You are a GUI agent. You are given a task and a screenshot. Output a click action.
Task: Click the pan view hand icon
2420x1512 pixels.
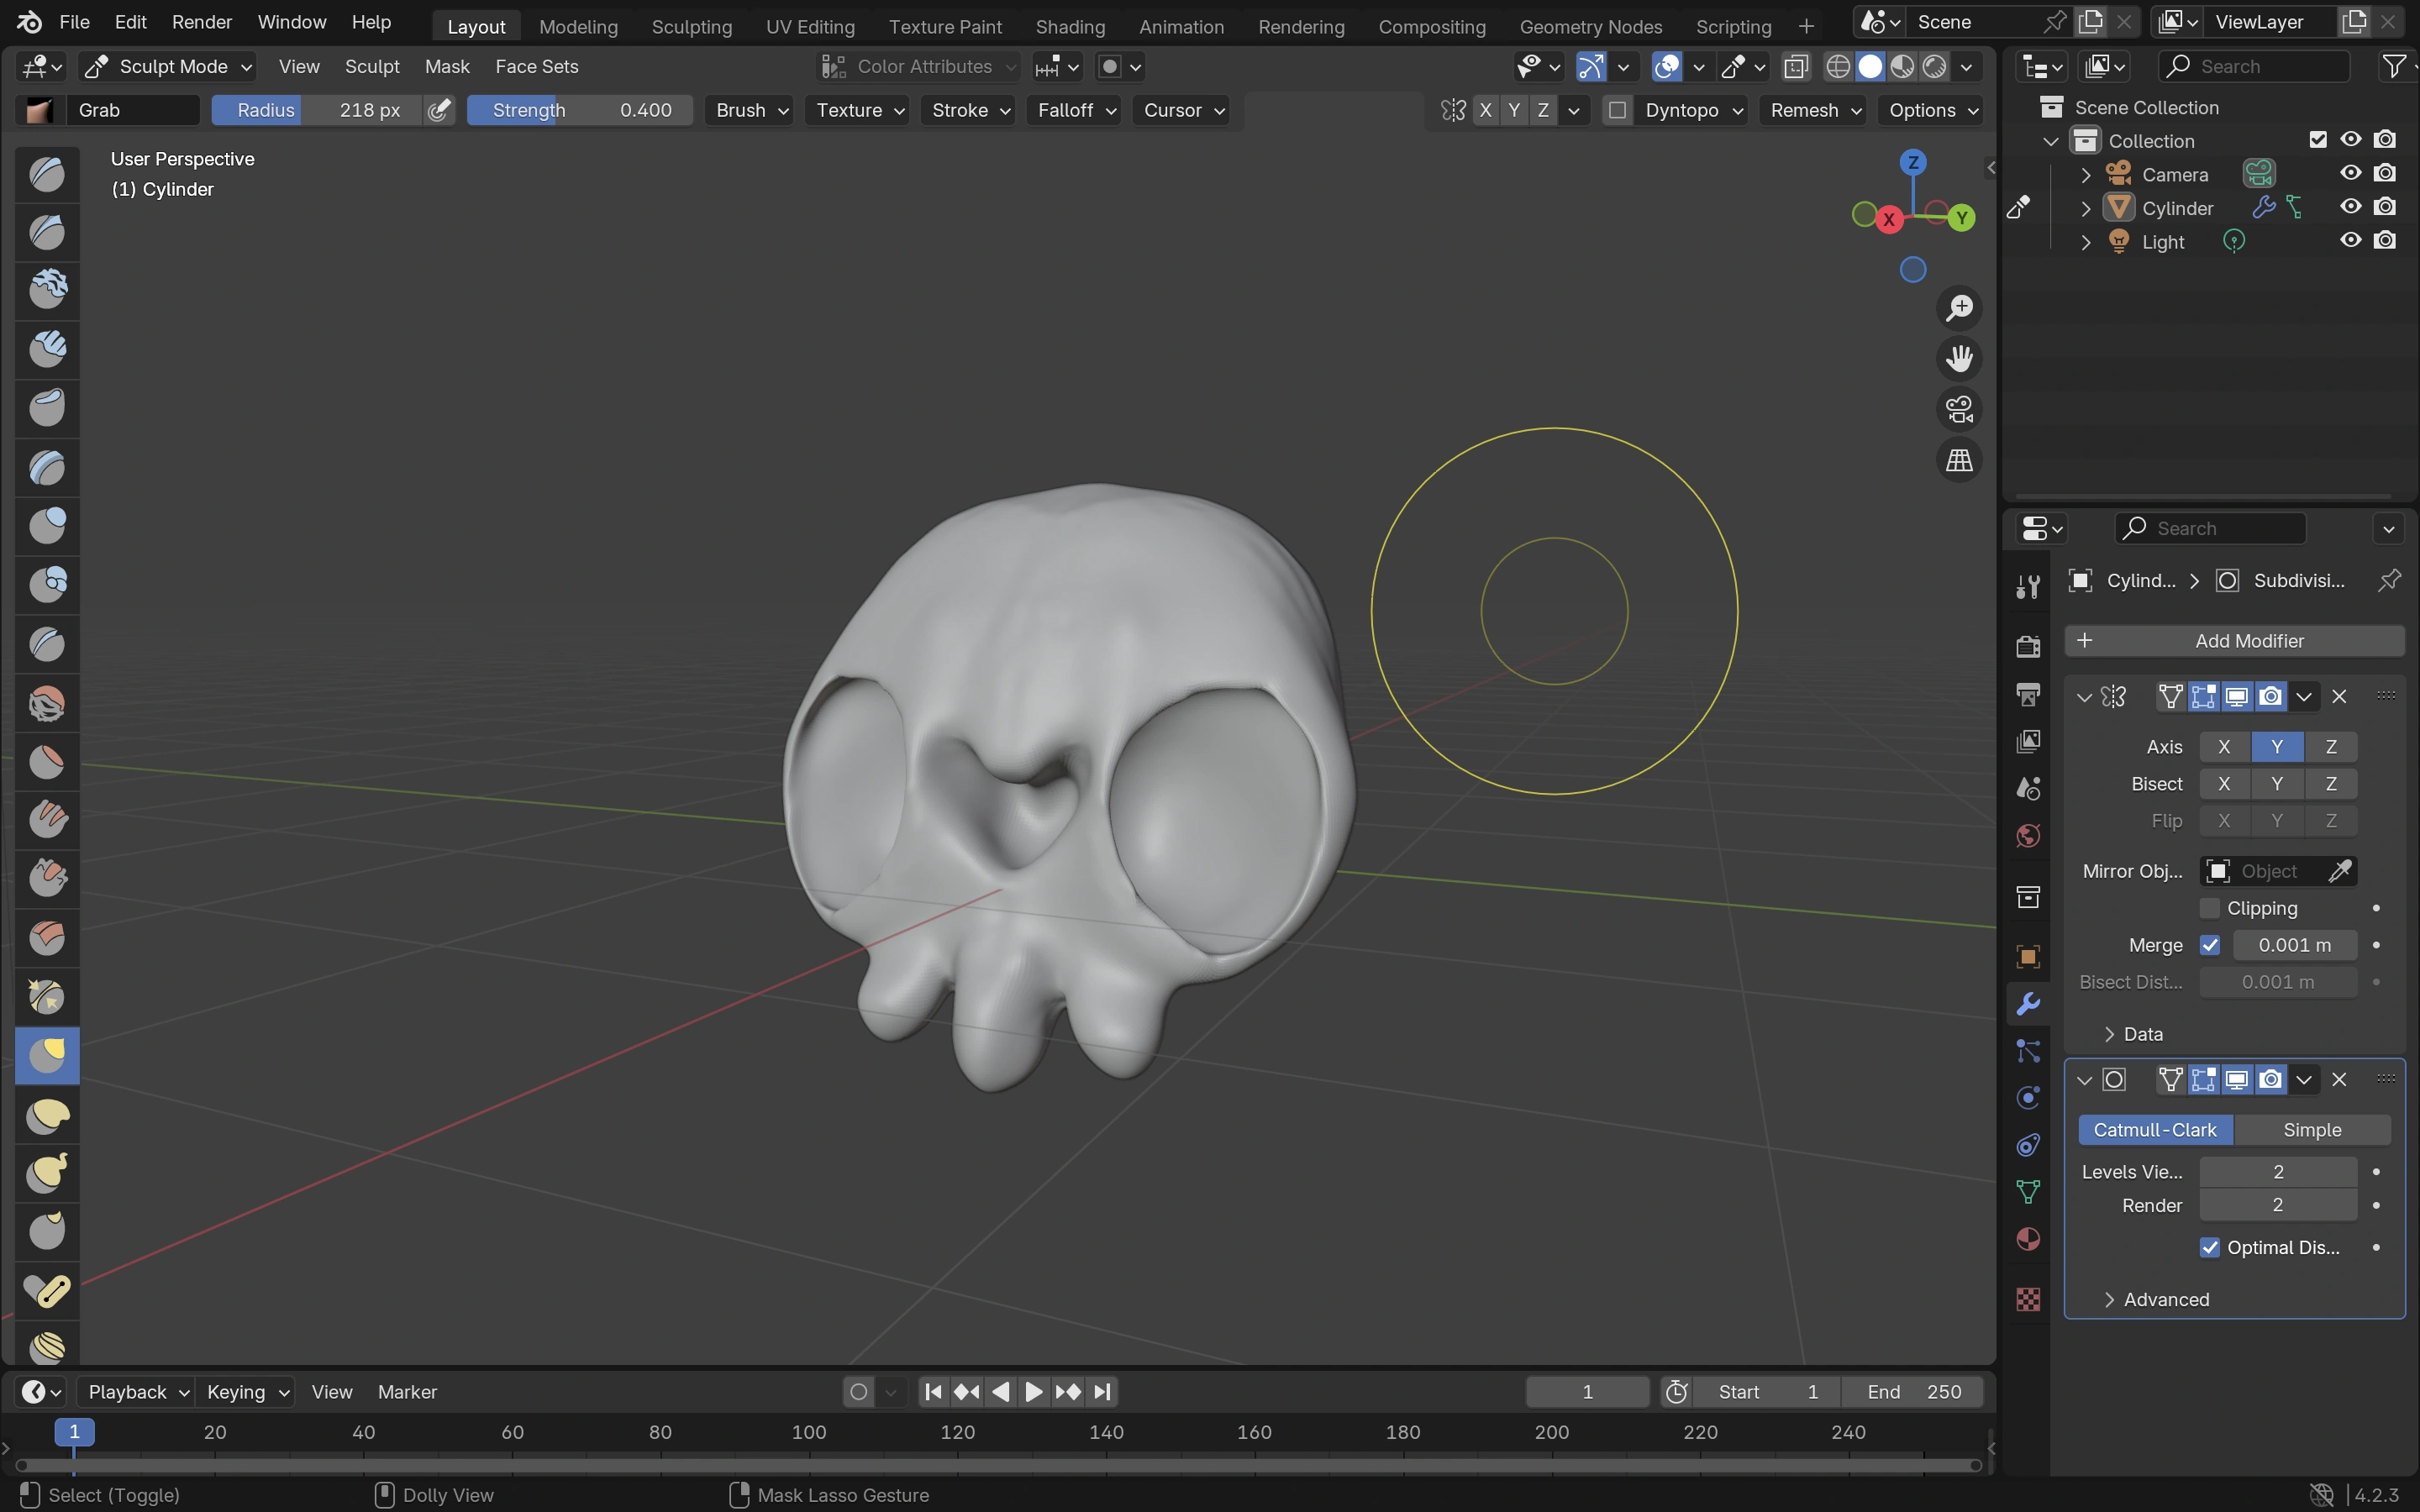1959,358
